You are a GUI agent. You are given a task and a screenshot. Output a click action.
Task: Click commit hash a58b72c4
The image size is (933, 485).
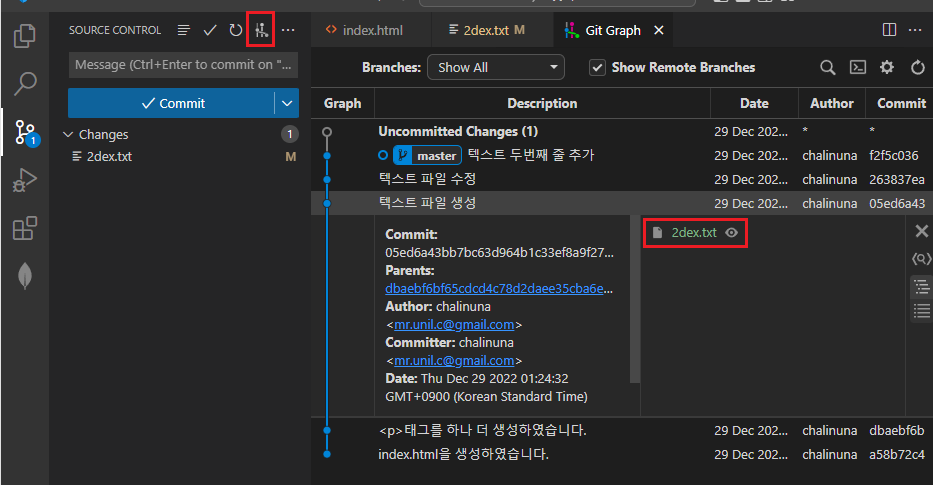[x=897, y=454]
